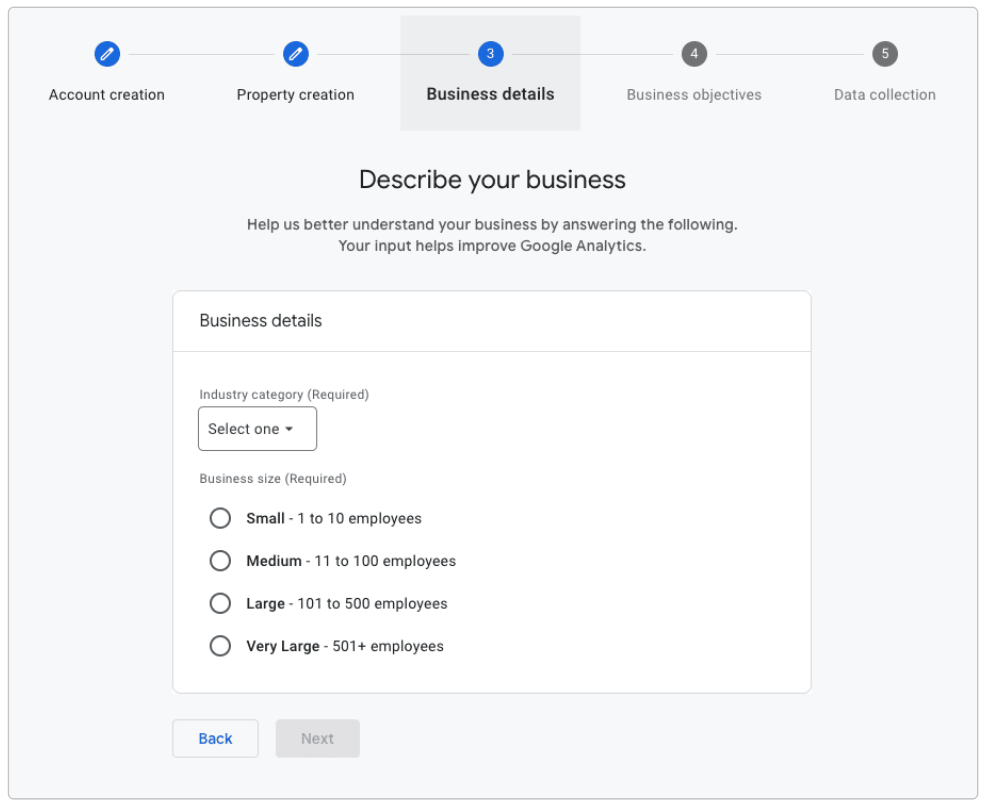The width and height of the screenshot is (987, 806).
Task: Click the dropdown arrow inside Select one
Action: [290, 428]
